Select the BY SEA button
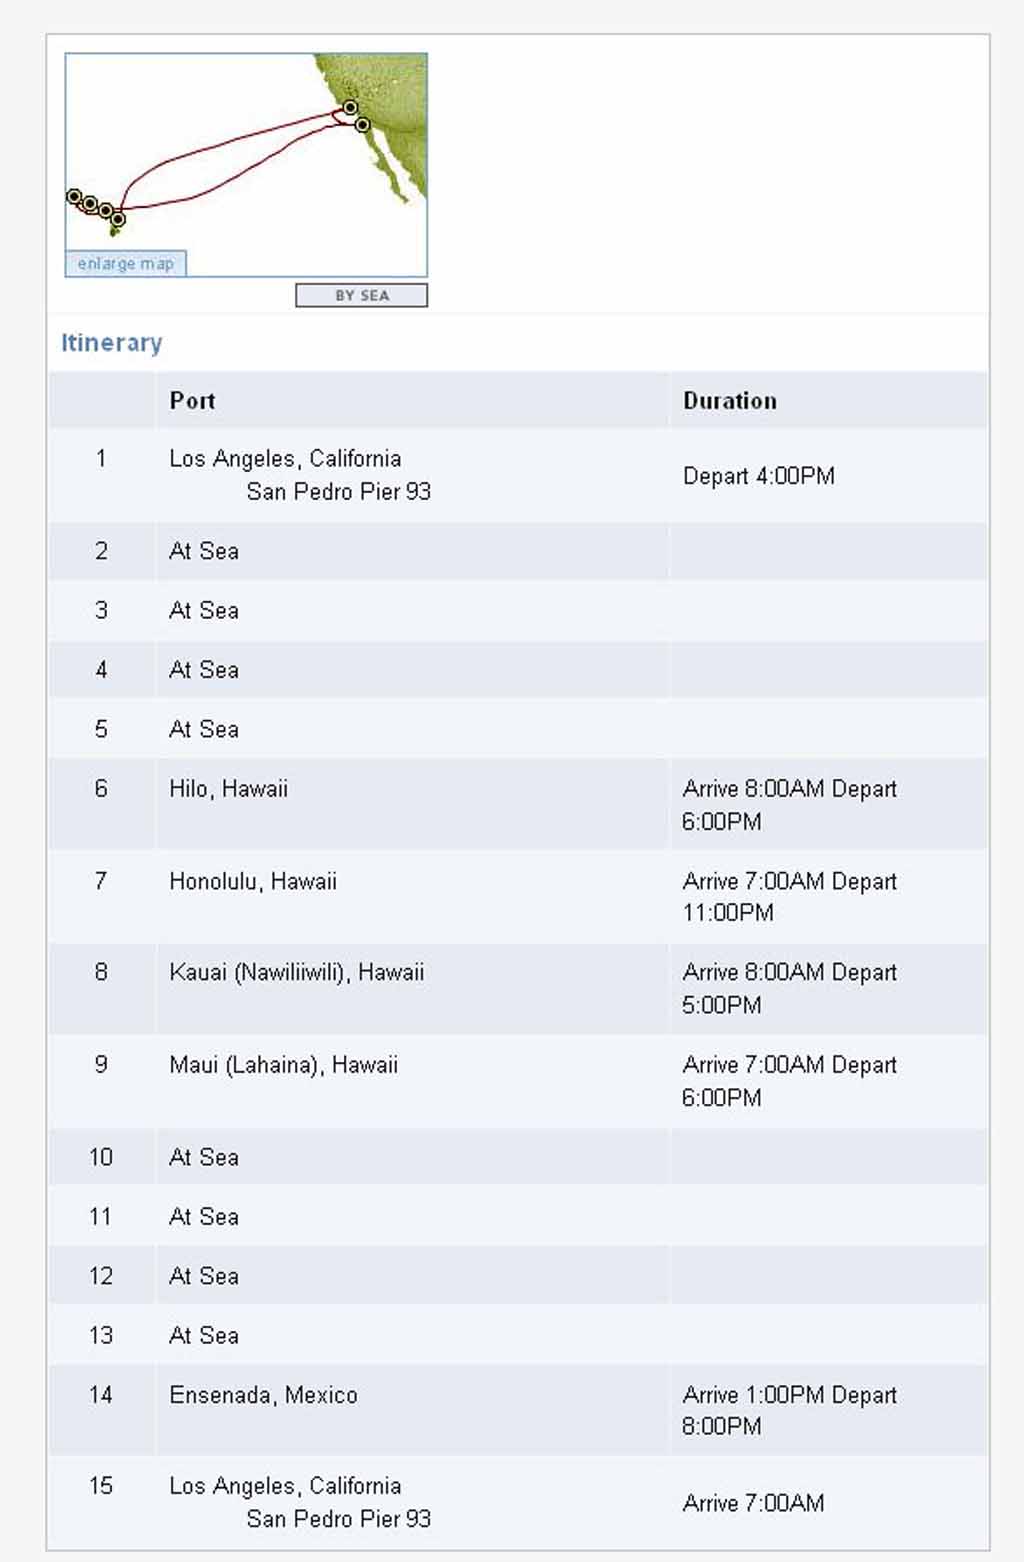The image size is (1024, 1562). coord(361,295)
